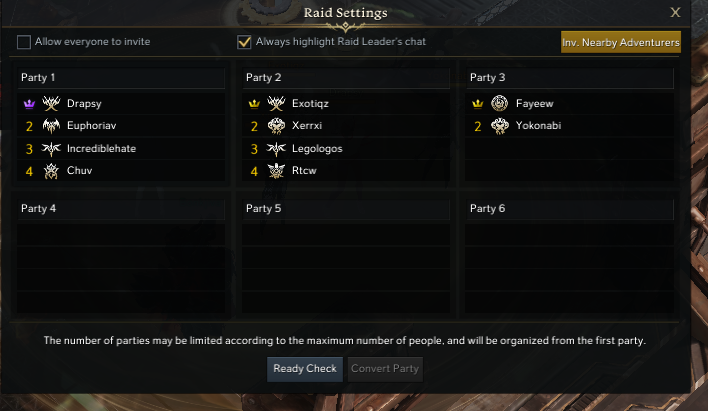708x411 pixels.
Task: Click Yokonabi's class icon
Action: pos(500,126)
